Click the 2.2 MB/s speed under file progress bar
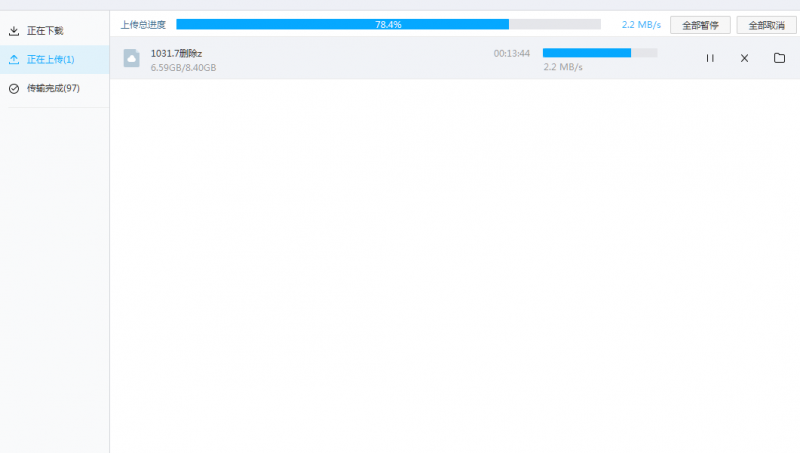This screenshot has height=453, width=800. click(x=563, y=68)
